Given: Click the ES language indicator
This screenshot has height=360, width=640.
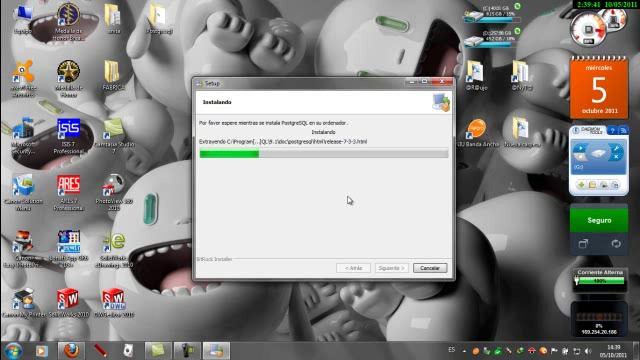Looking at the screenshot, I should pos(451,350).
